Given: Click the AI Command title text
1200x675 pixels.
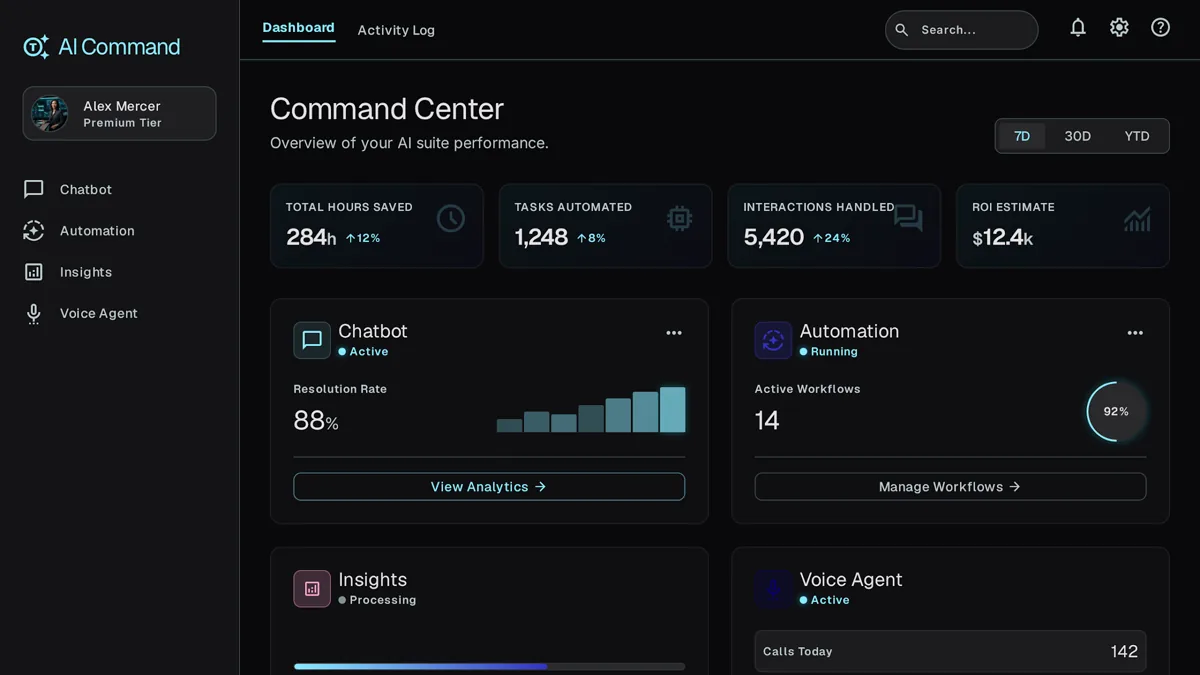Looking at the screenshot, I should (x=119, y=47).
